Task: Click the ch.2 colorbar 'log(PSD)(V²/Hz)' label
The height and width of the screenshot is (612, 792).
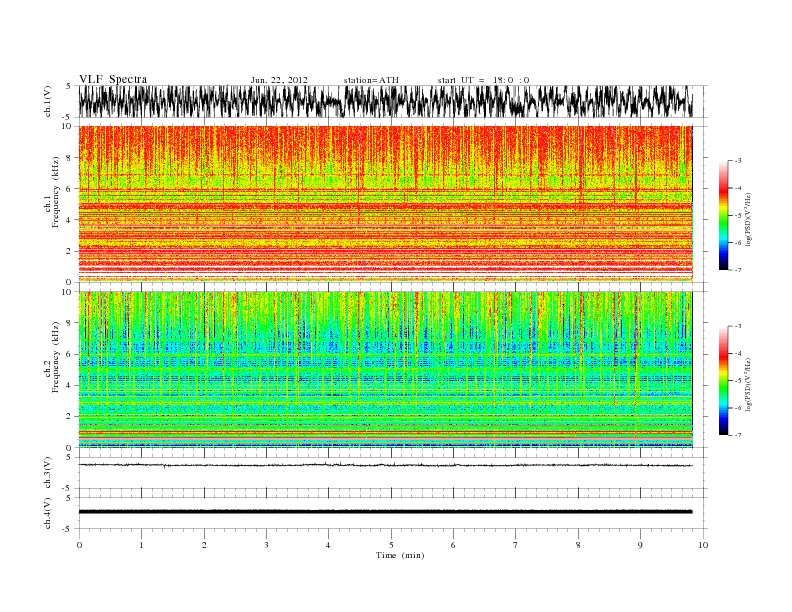Action: (748, 384)
